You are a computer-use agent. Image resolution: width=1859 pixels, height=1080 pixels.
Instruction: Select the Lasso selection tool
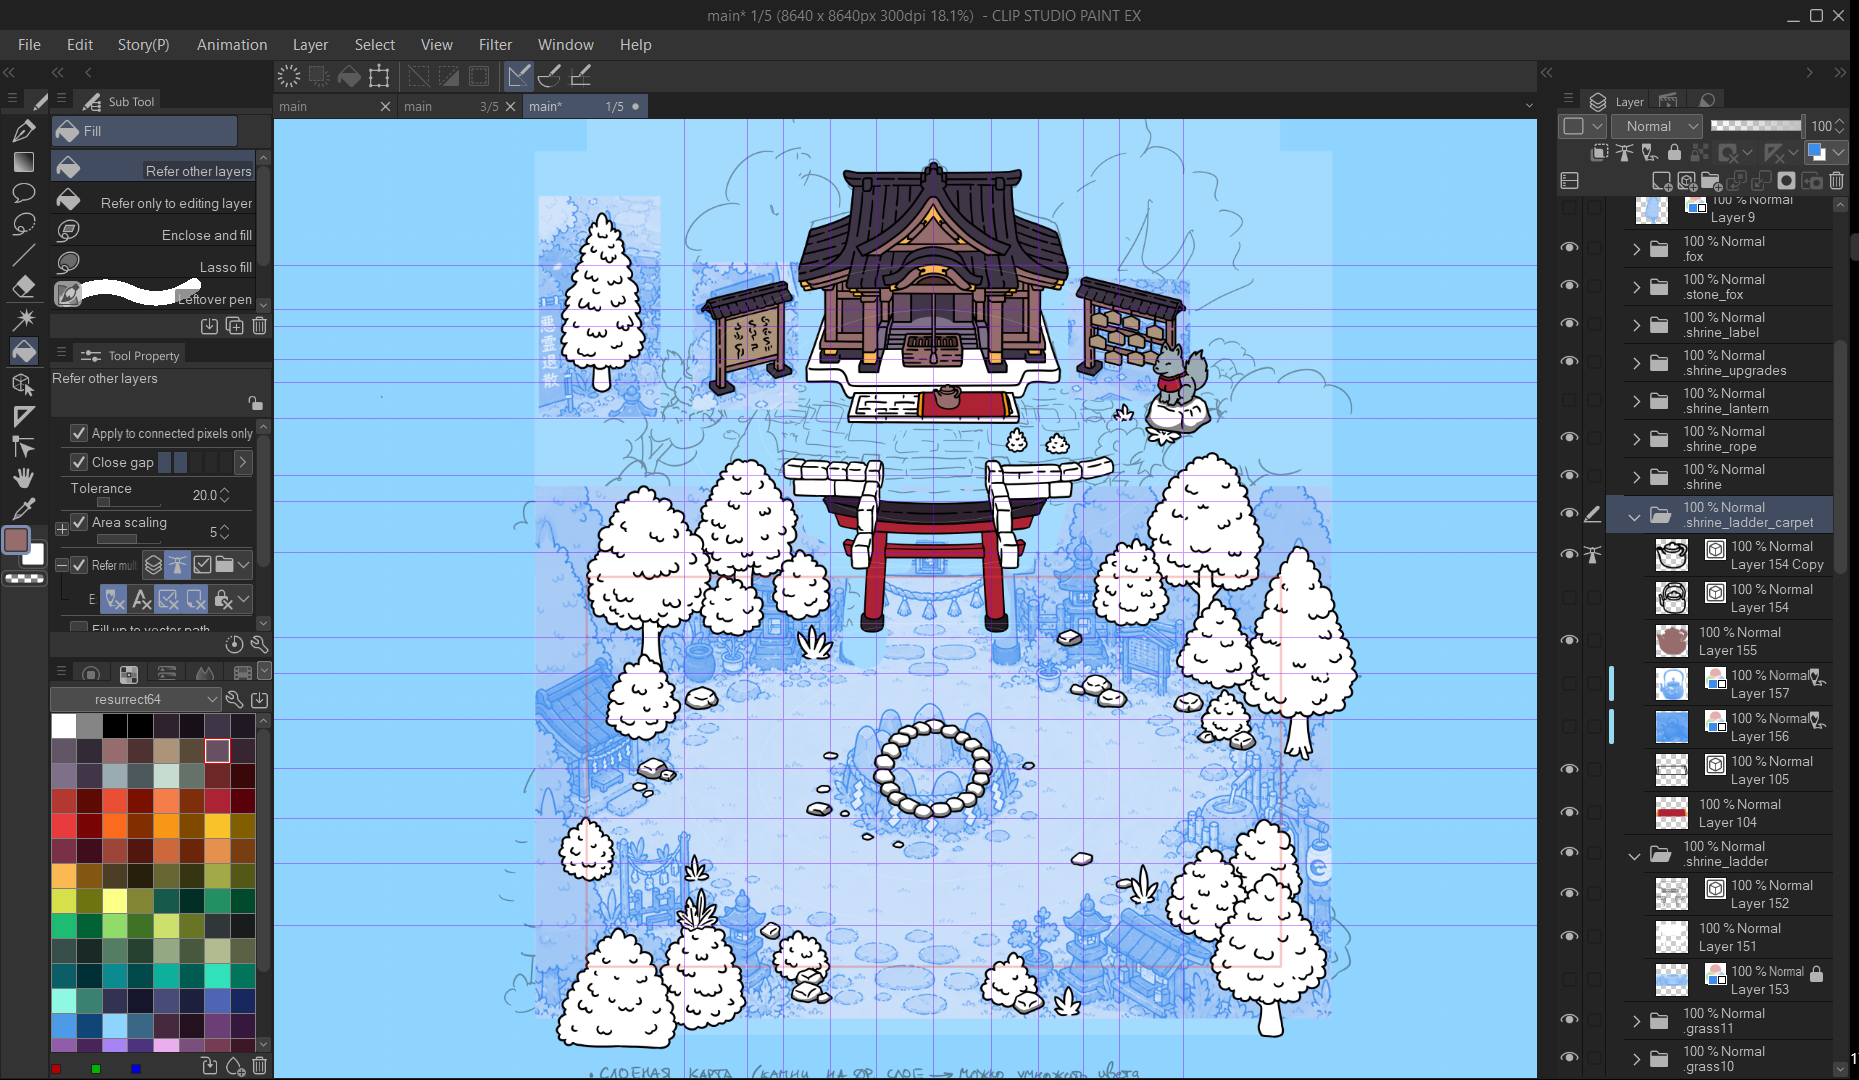[24, 224]
